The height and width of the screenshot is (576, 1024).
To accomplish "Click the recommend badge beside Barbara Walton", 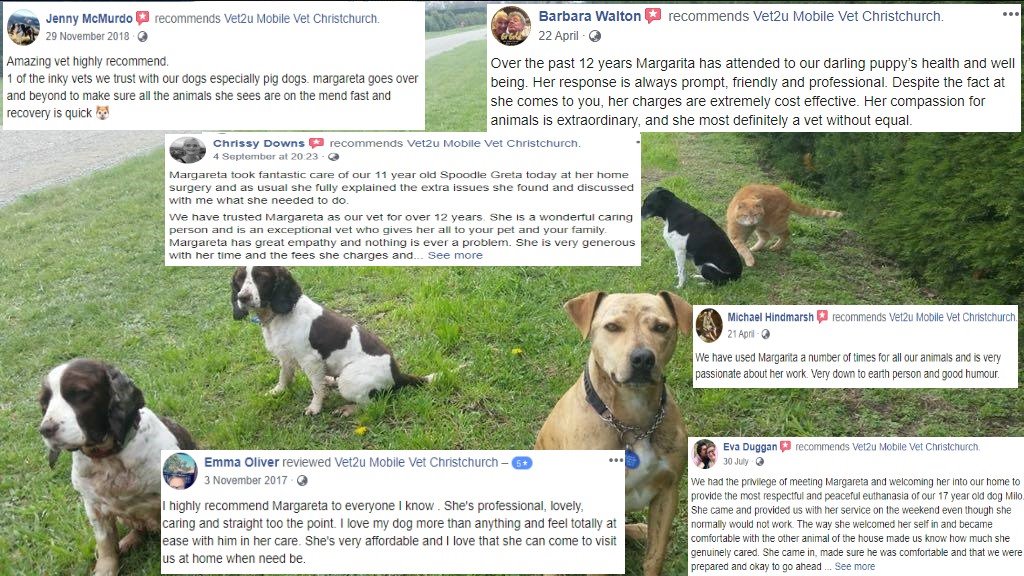I will [652, 16].
